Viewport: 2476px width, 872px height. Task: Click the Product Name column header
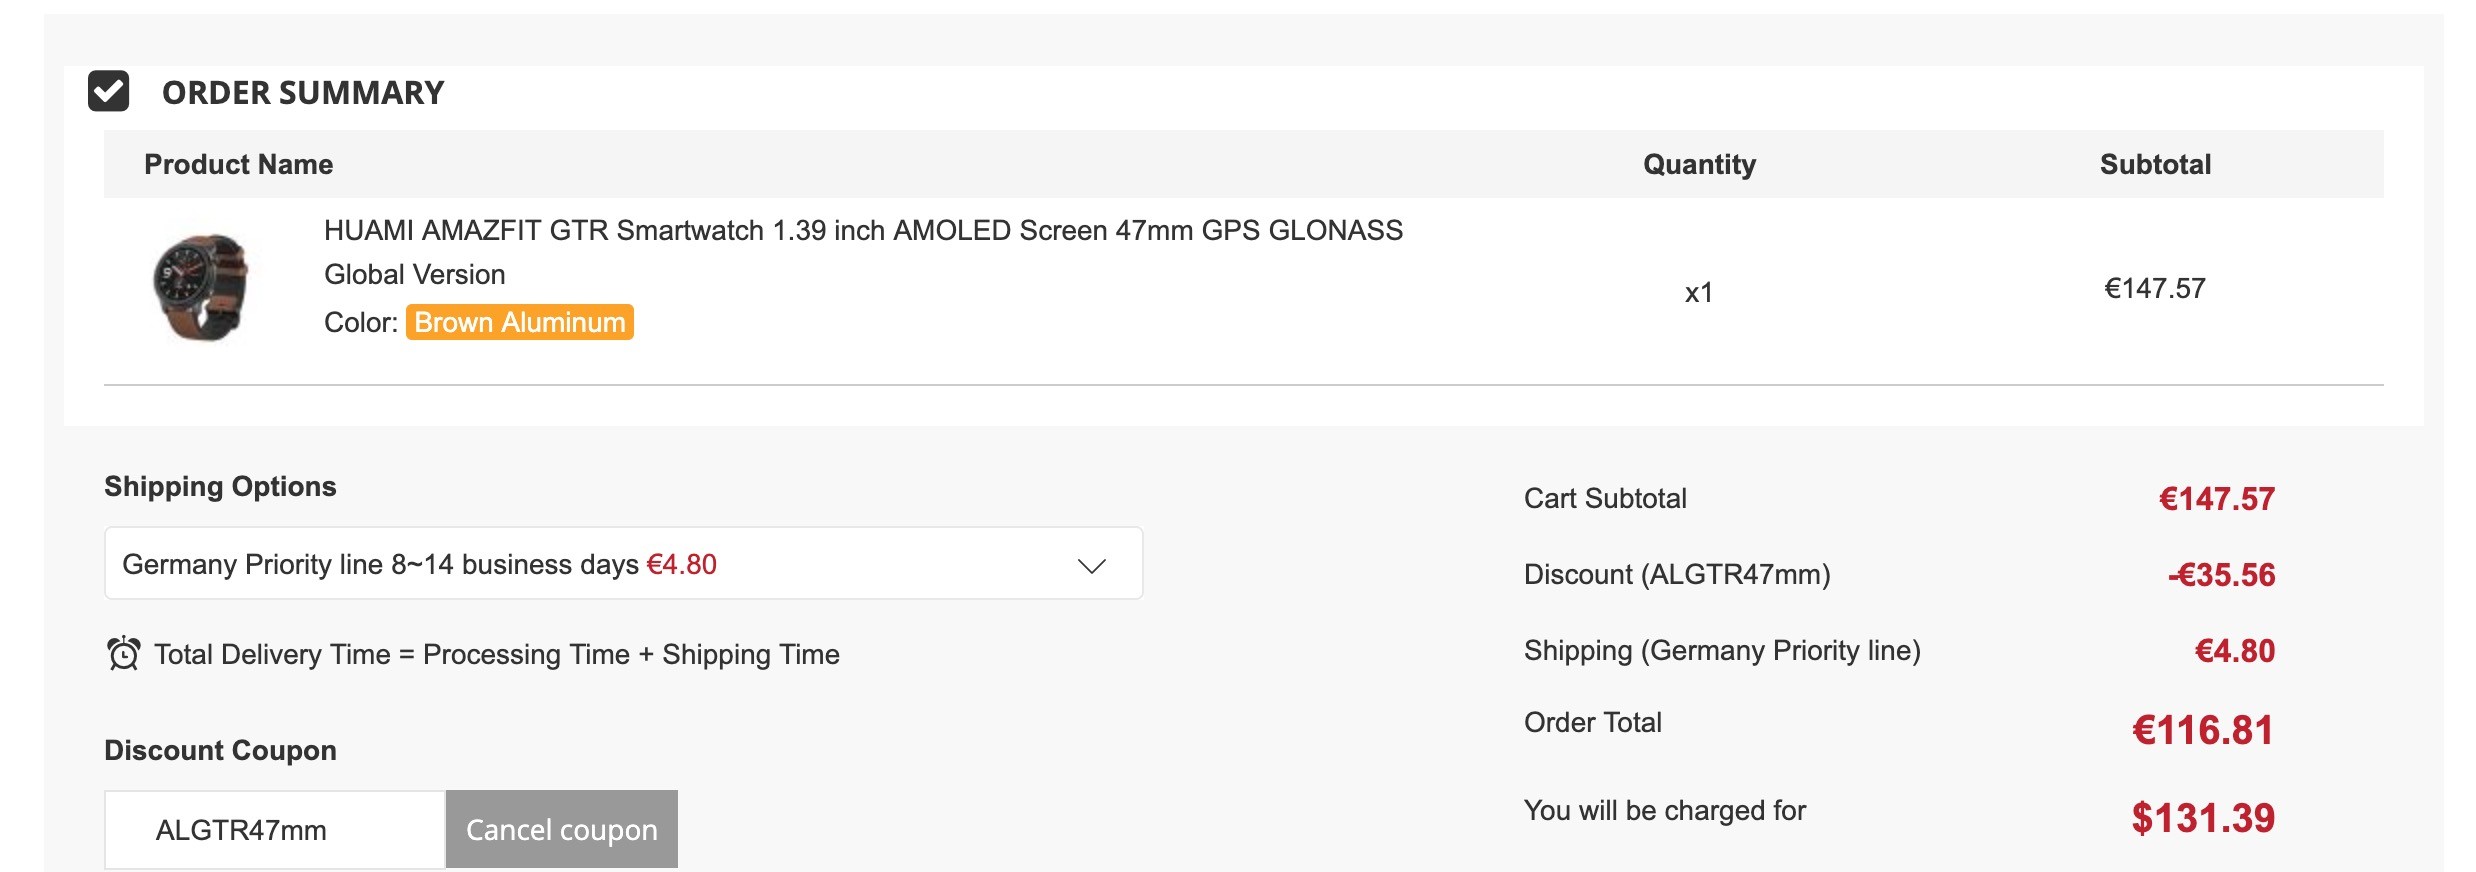point(238,164)
